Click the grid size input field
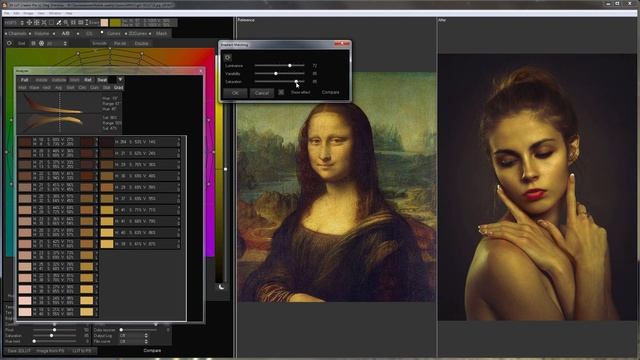This screenshot has width=640, height=360. 54,43
